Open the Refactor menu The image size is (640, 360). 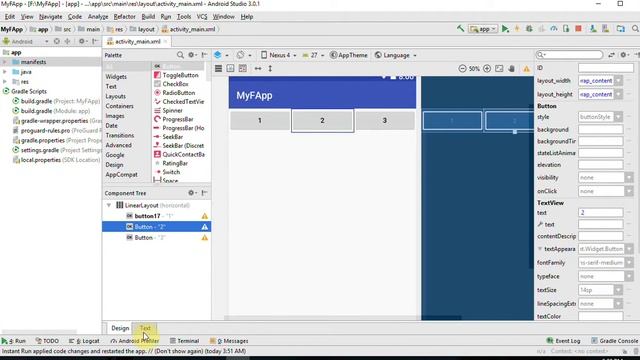click(124, 17)
